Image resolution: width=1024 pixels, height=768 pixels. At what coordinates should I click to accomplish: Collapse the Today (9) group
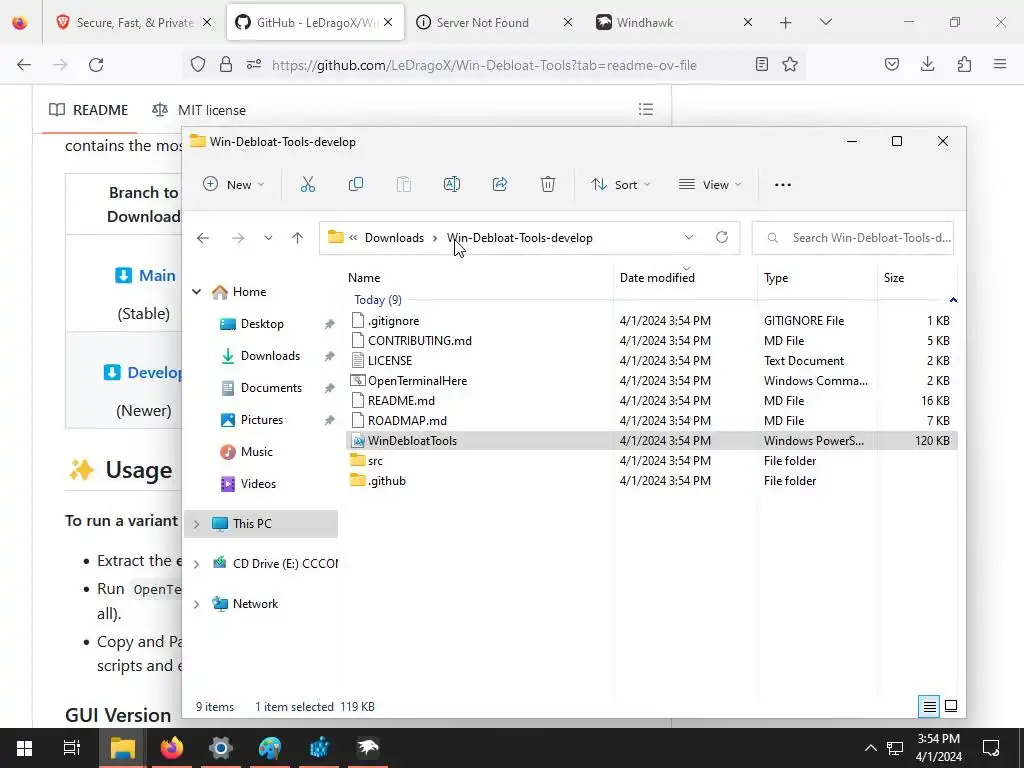(953, 300)
